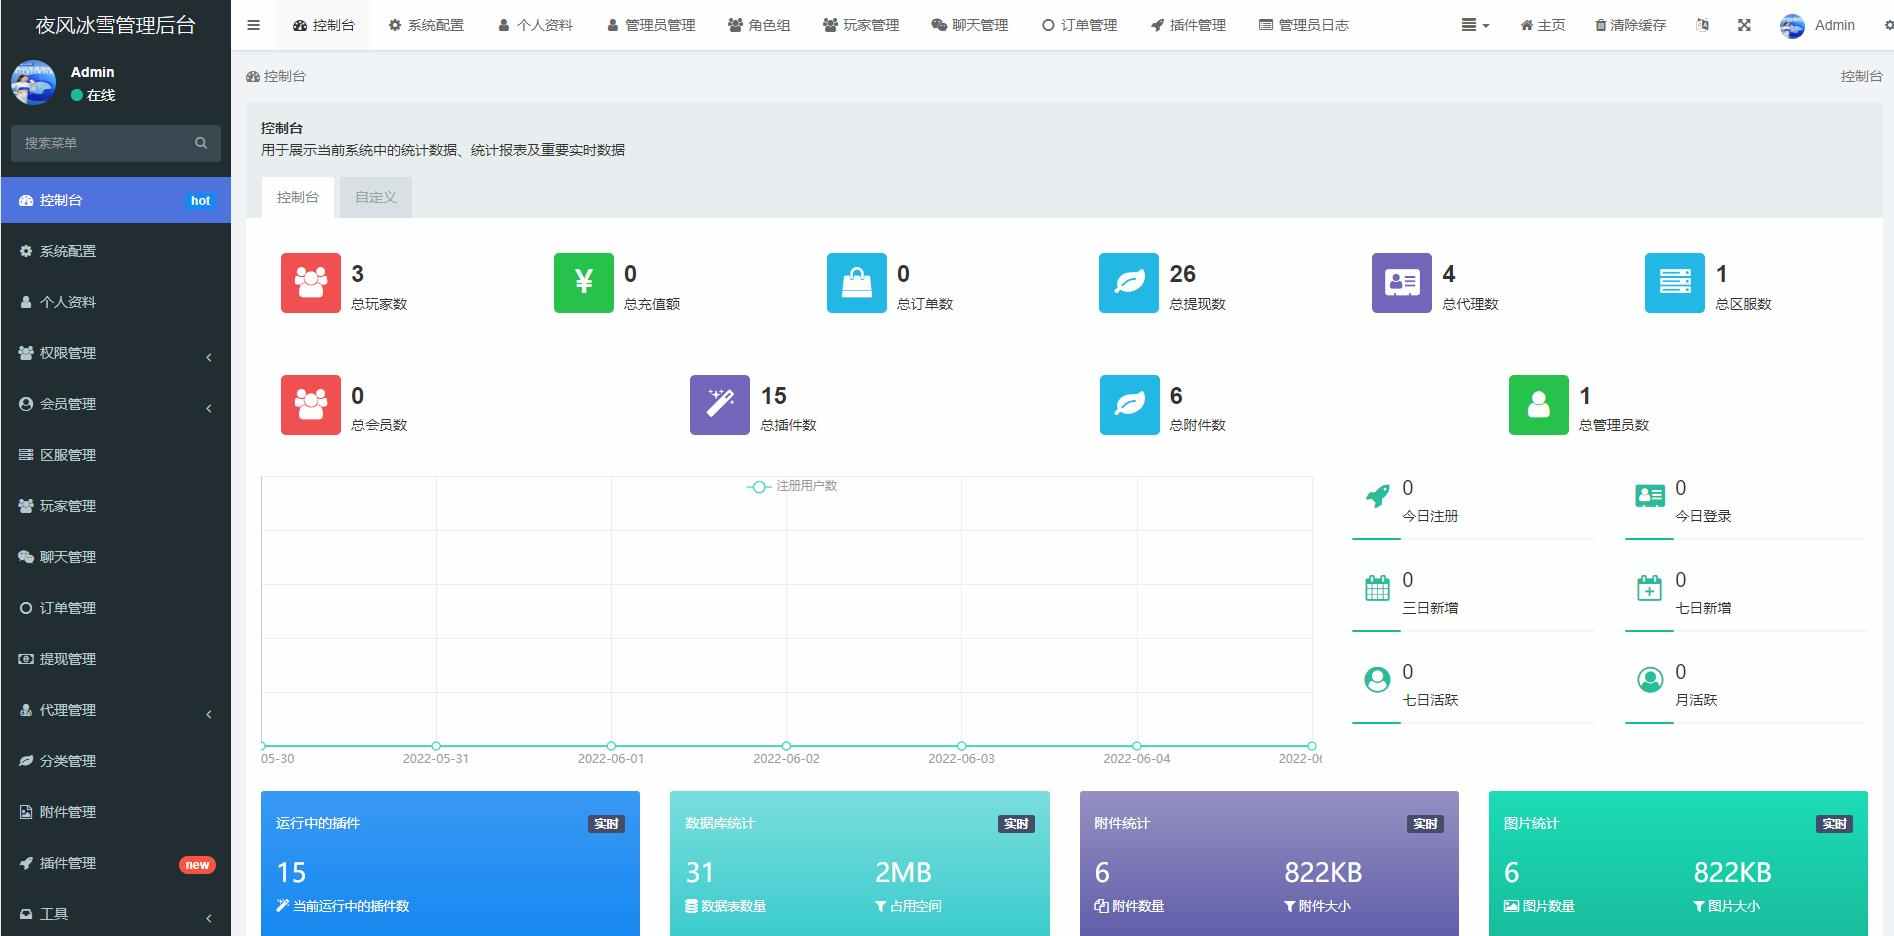Click the server icon for 总区服数
The image size is (1894, 936).
[x=1675, y=283]
